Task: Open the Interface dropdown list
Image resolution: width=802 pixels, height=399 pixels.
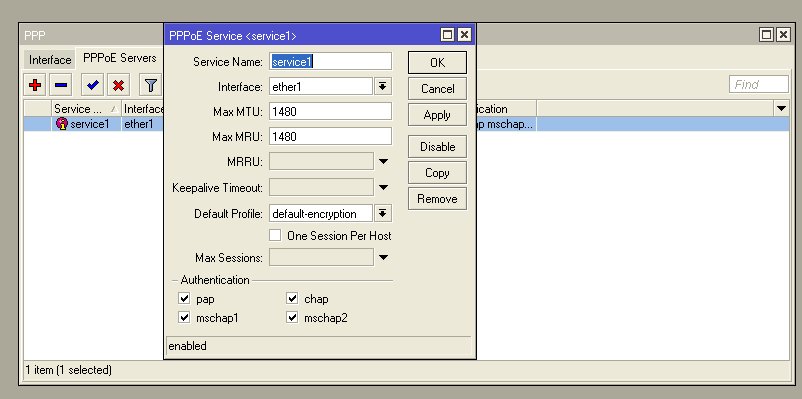Action: pos(383,86)
